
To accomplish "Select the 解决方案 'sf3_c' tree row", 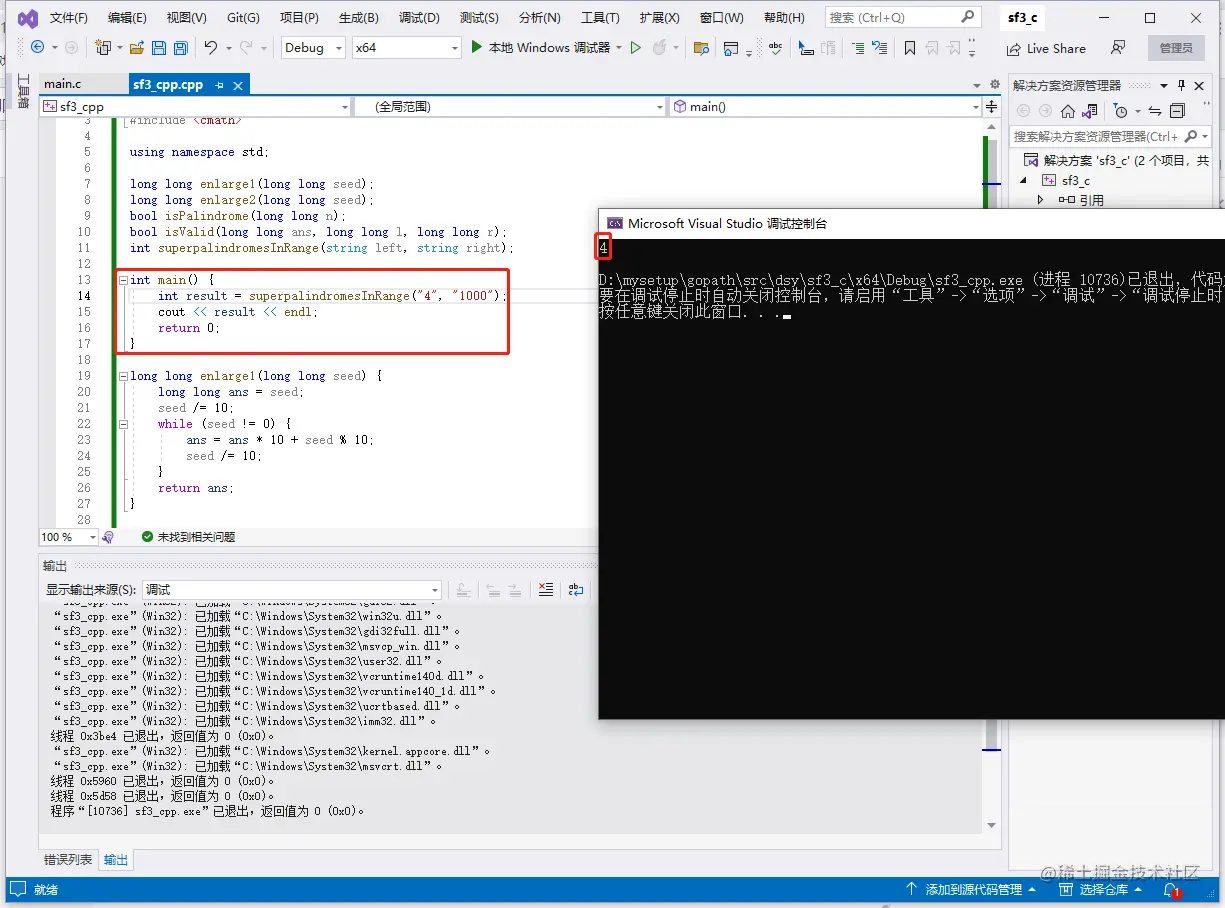I will (x=1117, y=160).
